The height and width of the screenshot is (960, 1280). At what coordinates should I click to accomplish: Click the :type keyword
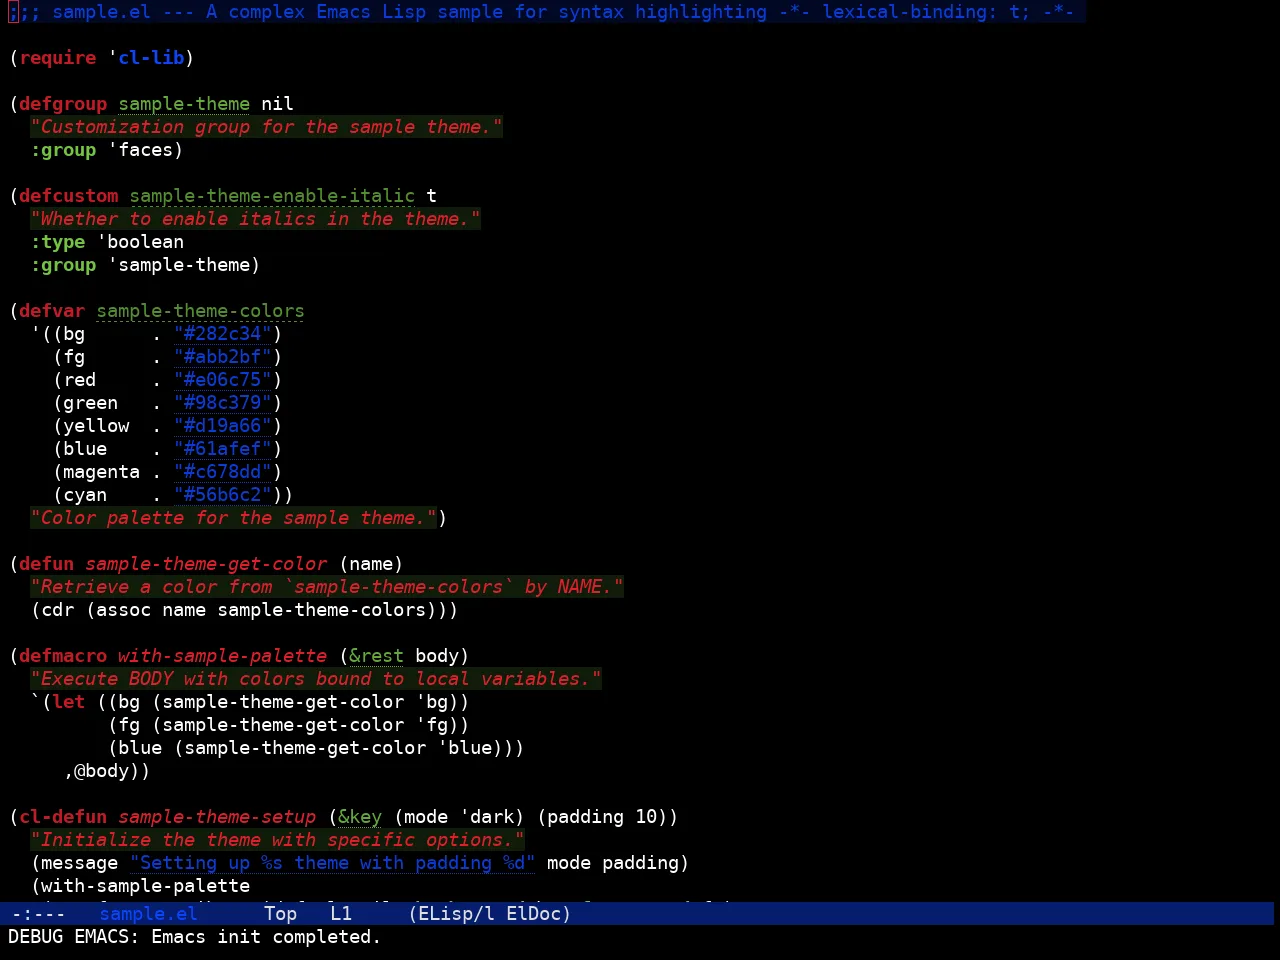58,241
